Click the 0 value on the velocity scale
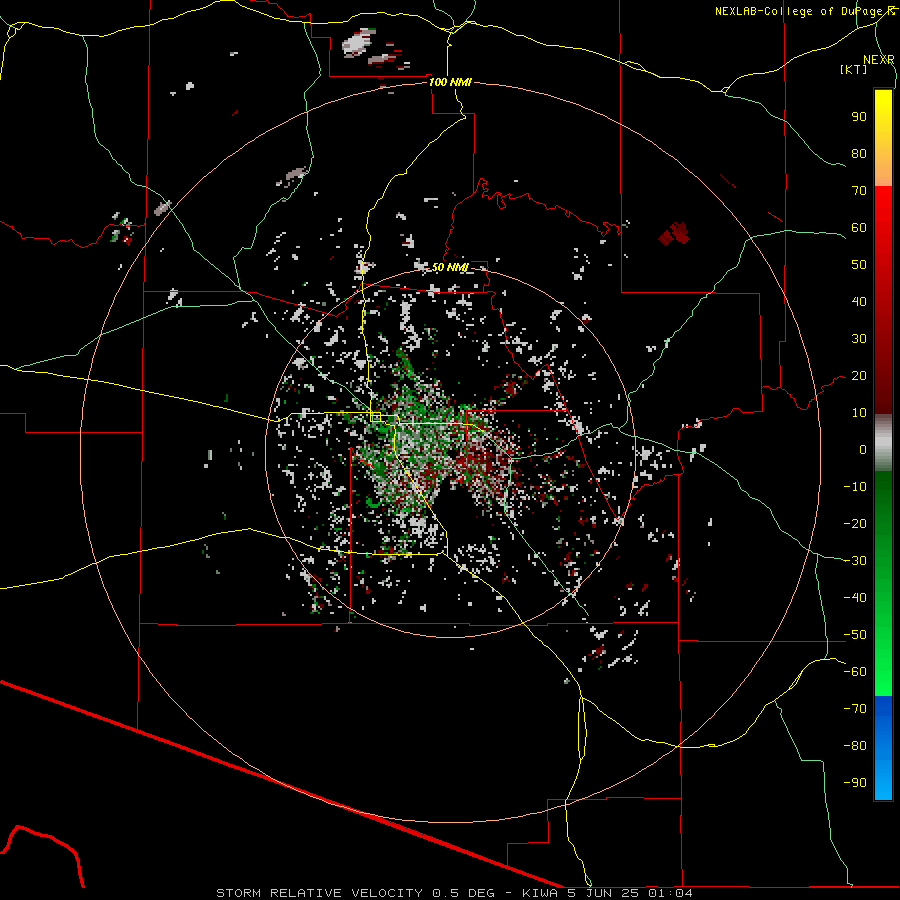 (863, 449)
